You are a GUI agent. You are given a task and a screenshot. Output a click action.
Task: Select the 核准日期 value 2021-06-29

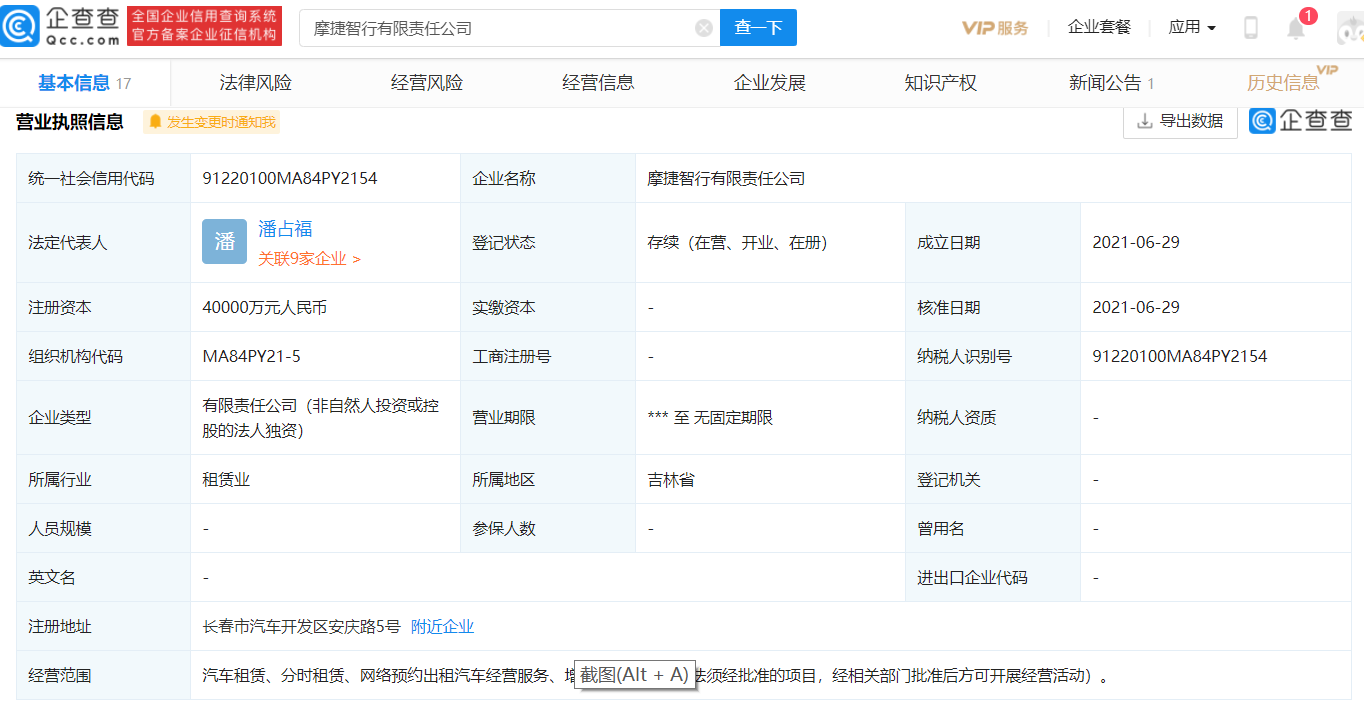click(x=1136, y=307)
